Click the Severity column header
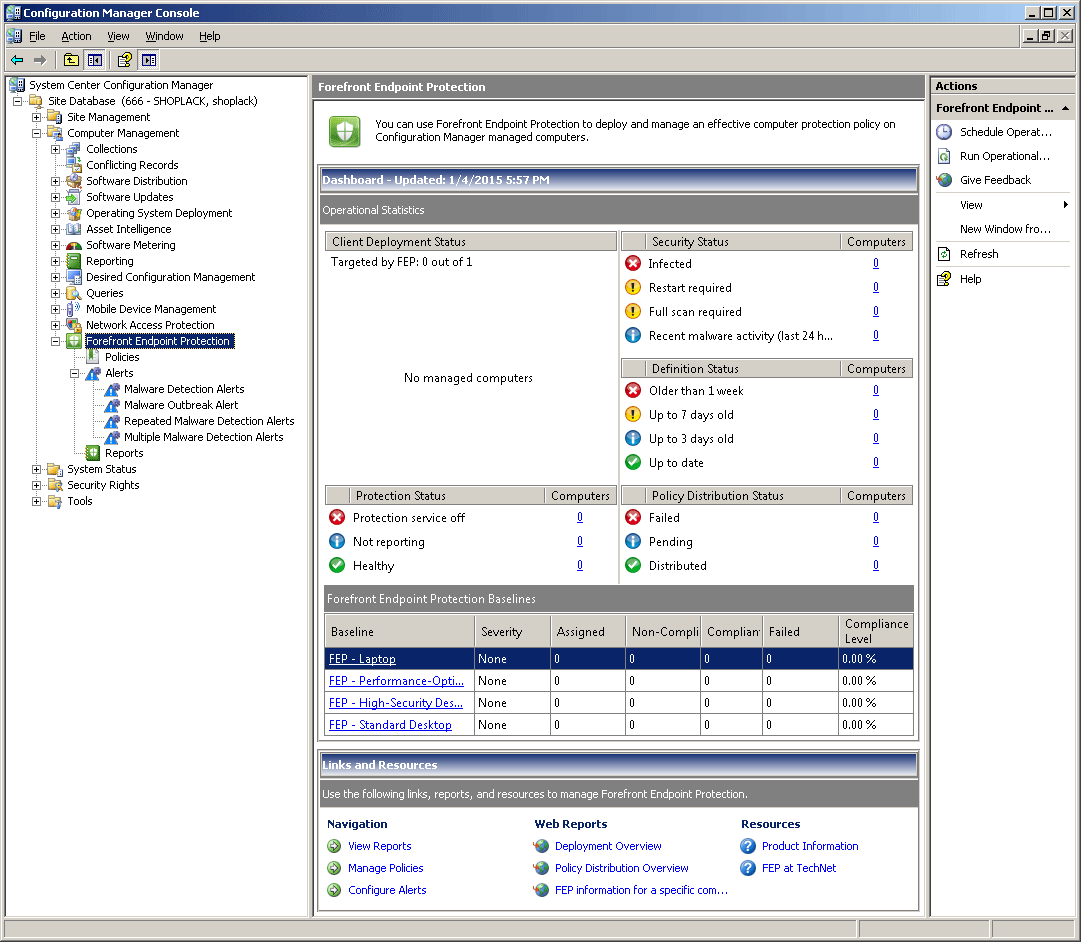Screen dimensions: 1081x942 (x=512, y=631)
